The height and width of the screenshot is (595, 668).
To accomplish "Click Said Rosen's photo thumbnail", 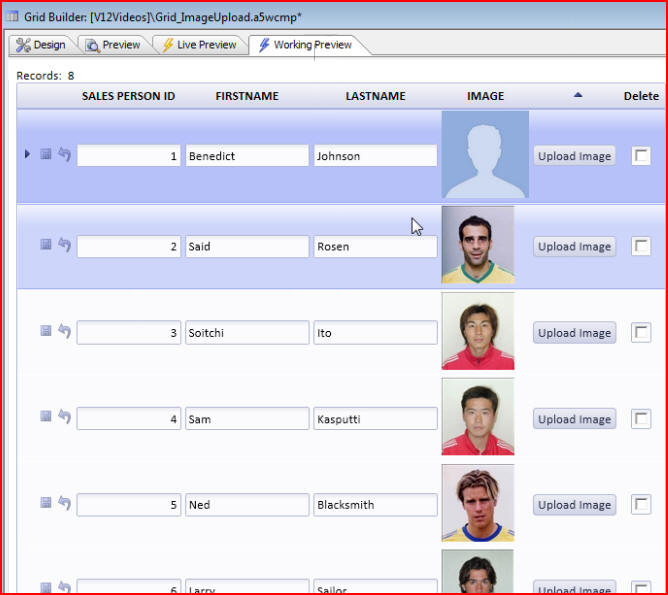I will (478, 245).
